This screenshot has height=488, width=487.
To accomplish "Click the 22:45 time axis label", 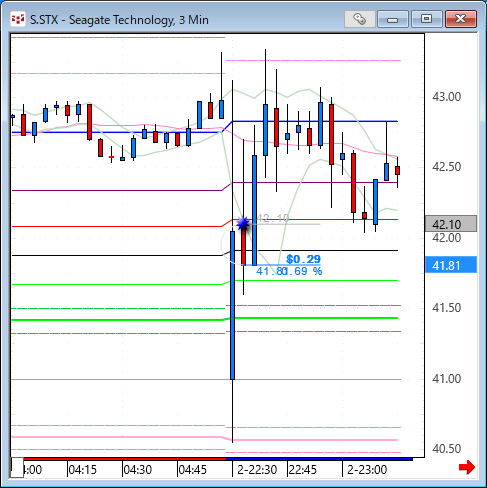I will tap(302, 470).
